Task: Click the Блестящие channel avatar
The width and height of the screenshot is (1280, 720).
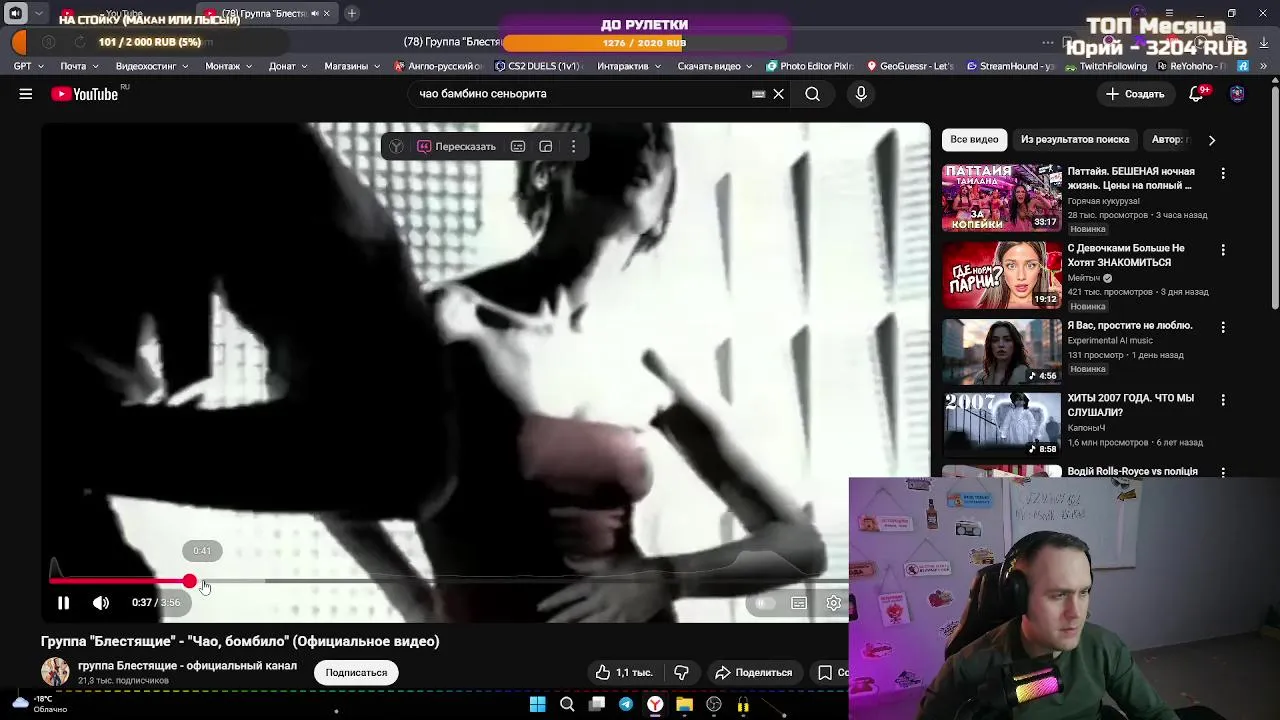Action: [x=55, y=673]
